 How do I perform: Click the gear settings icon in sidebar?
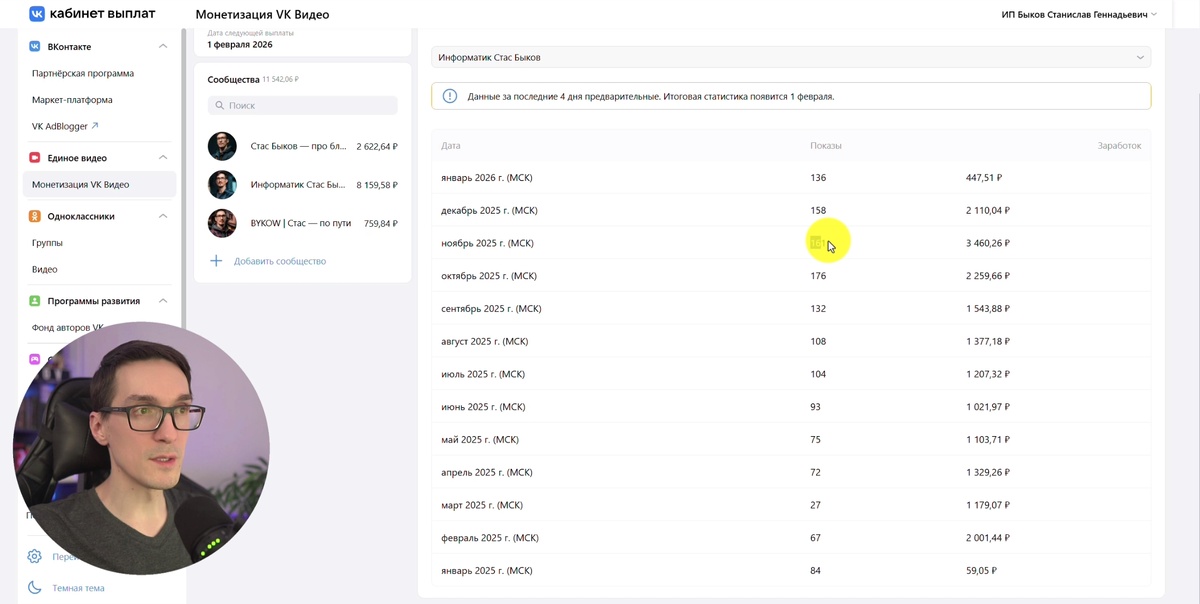point(35,557)
